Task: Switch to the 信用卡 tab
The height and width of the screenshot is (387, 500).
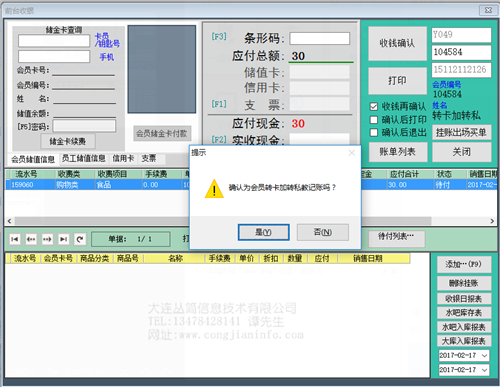Action: 123,159
